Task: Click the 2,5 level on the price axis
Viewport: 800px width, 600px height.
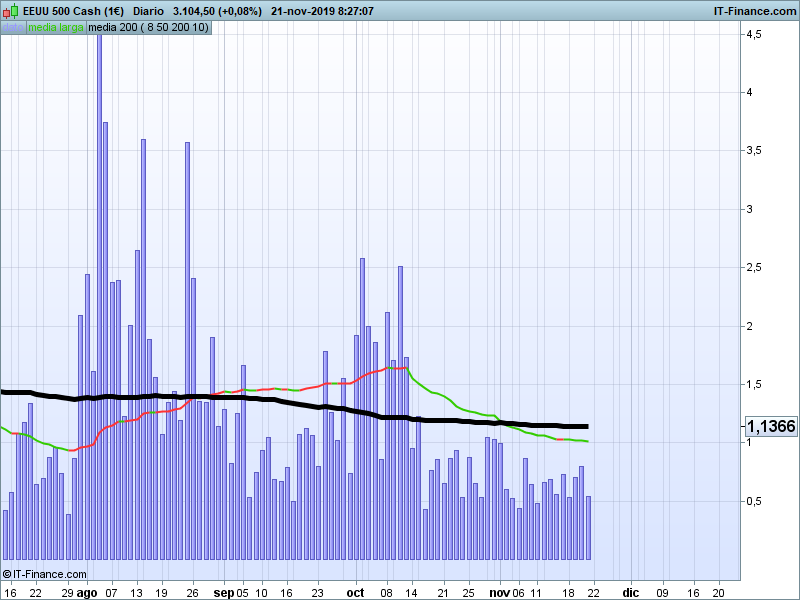Action: click(753, 267)
